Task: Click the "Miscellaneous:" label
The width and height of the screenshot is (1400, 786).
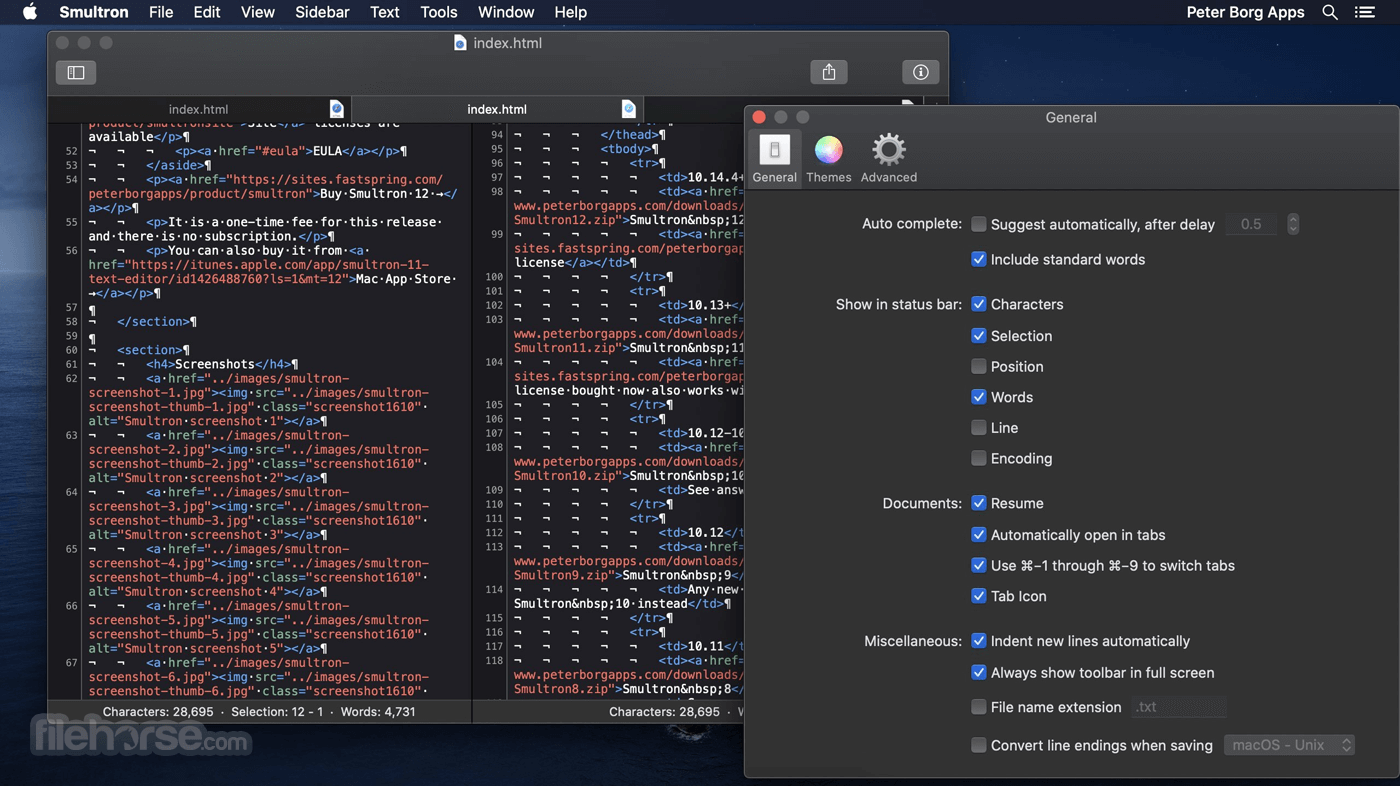Action: pyautogui.click(x=913, y=641)
